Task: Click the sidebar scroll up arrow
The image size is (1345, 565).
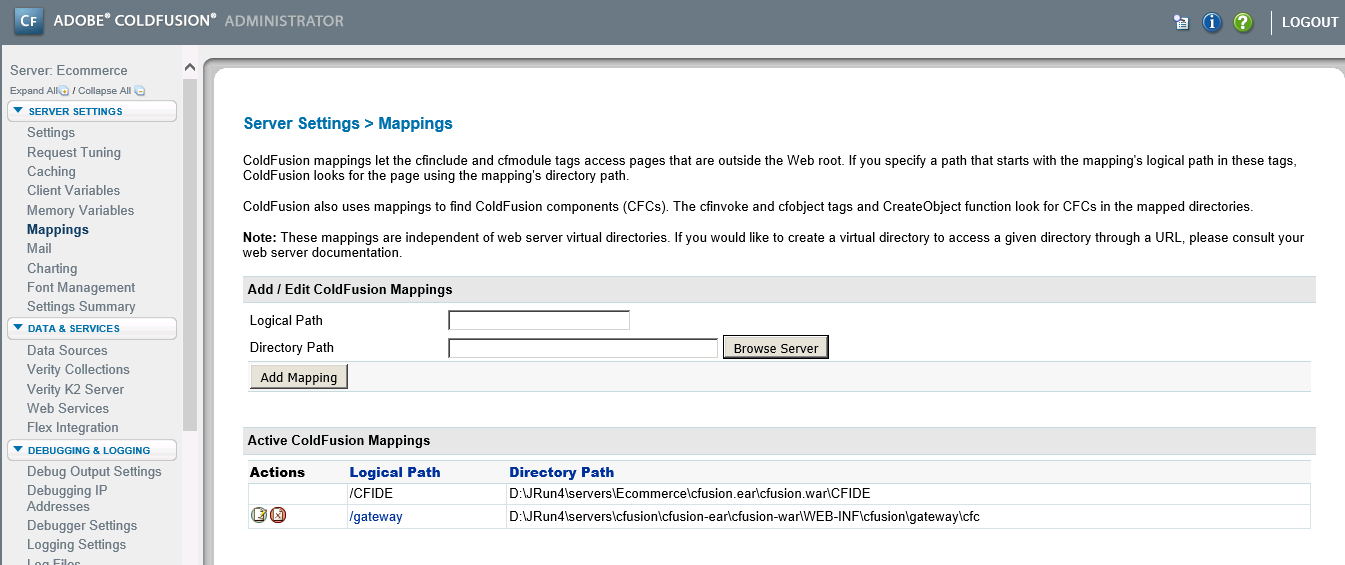Action: 190,68
